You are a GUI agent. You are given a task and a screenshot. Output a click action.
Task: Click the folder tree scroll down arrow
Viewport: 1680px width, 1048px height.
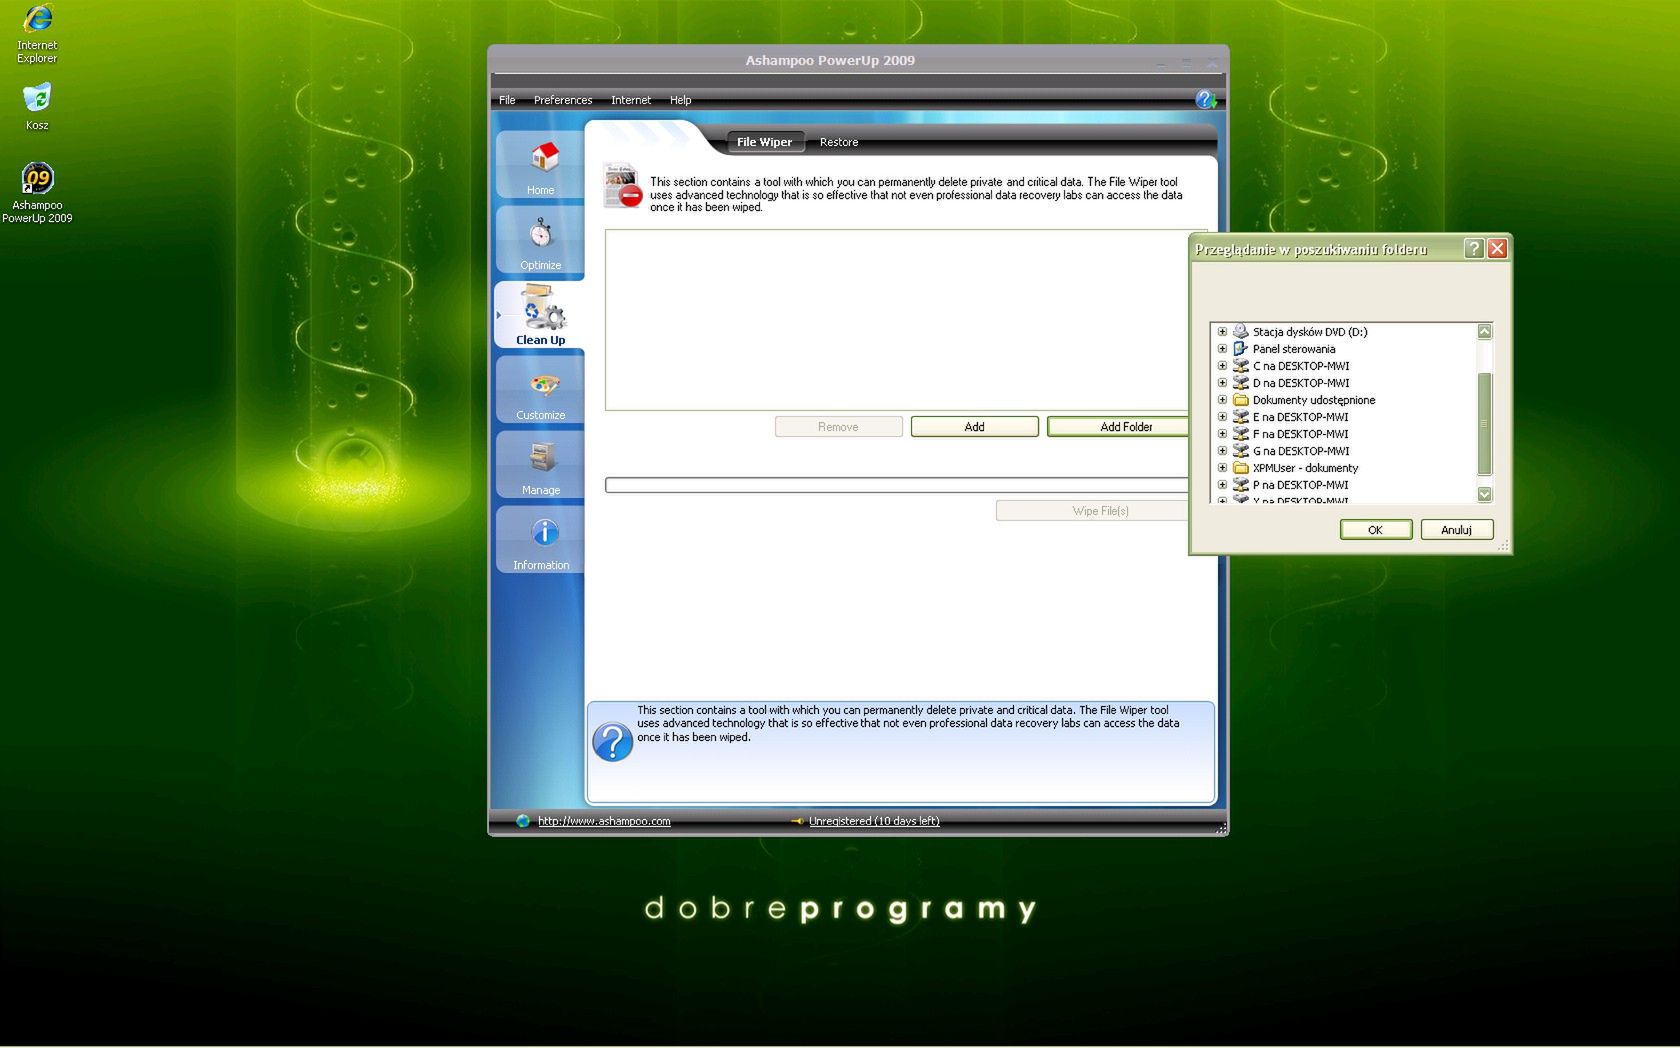point(1484,494)
